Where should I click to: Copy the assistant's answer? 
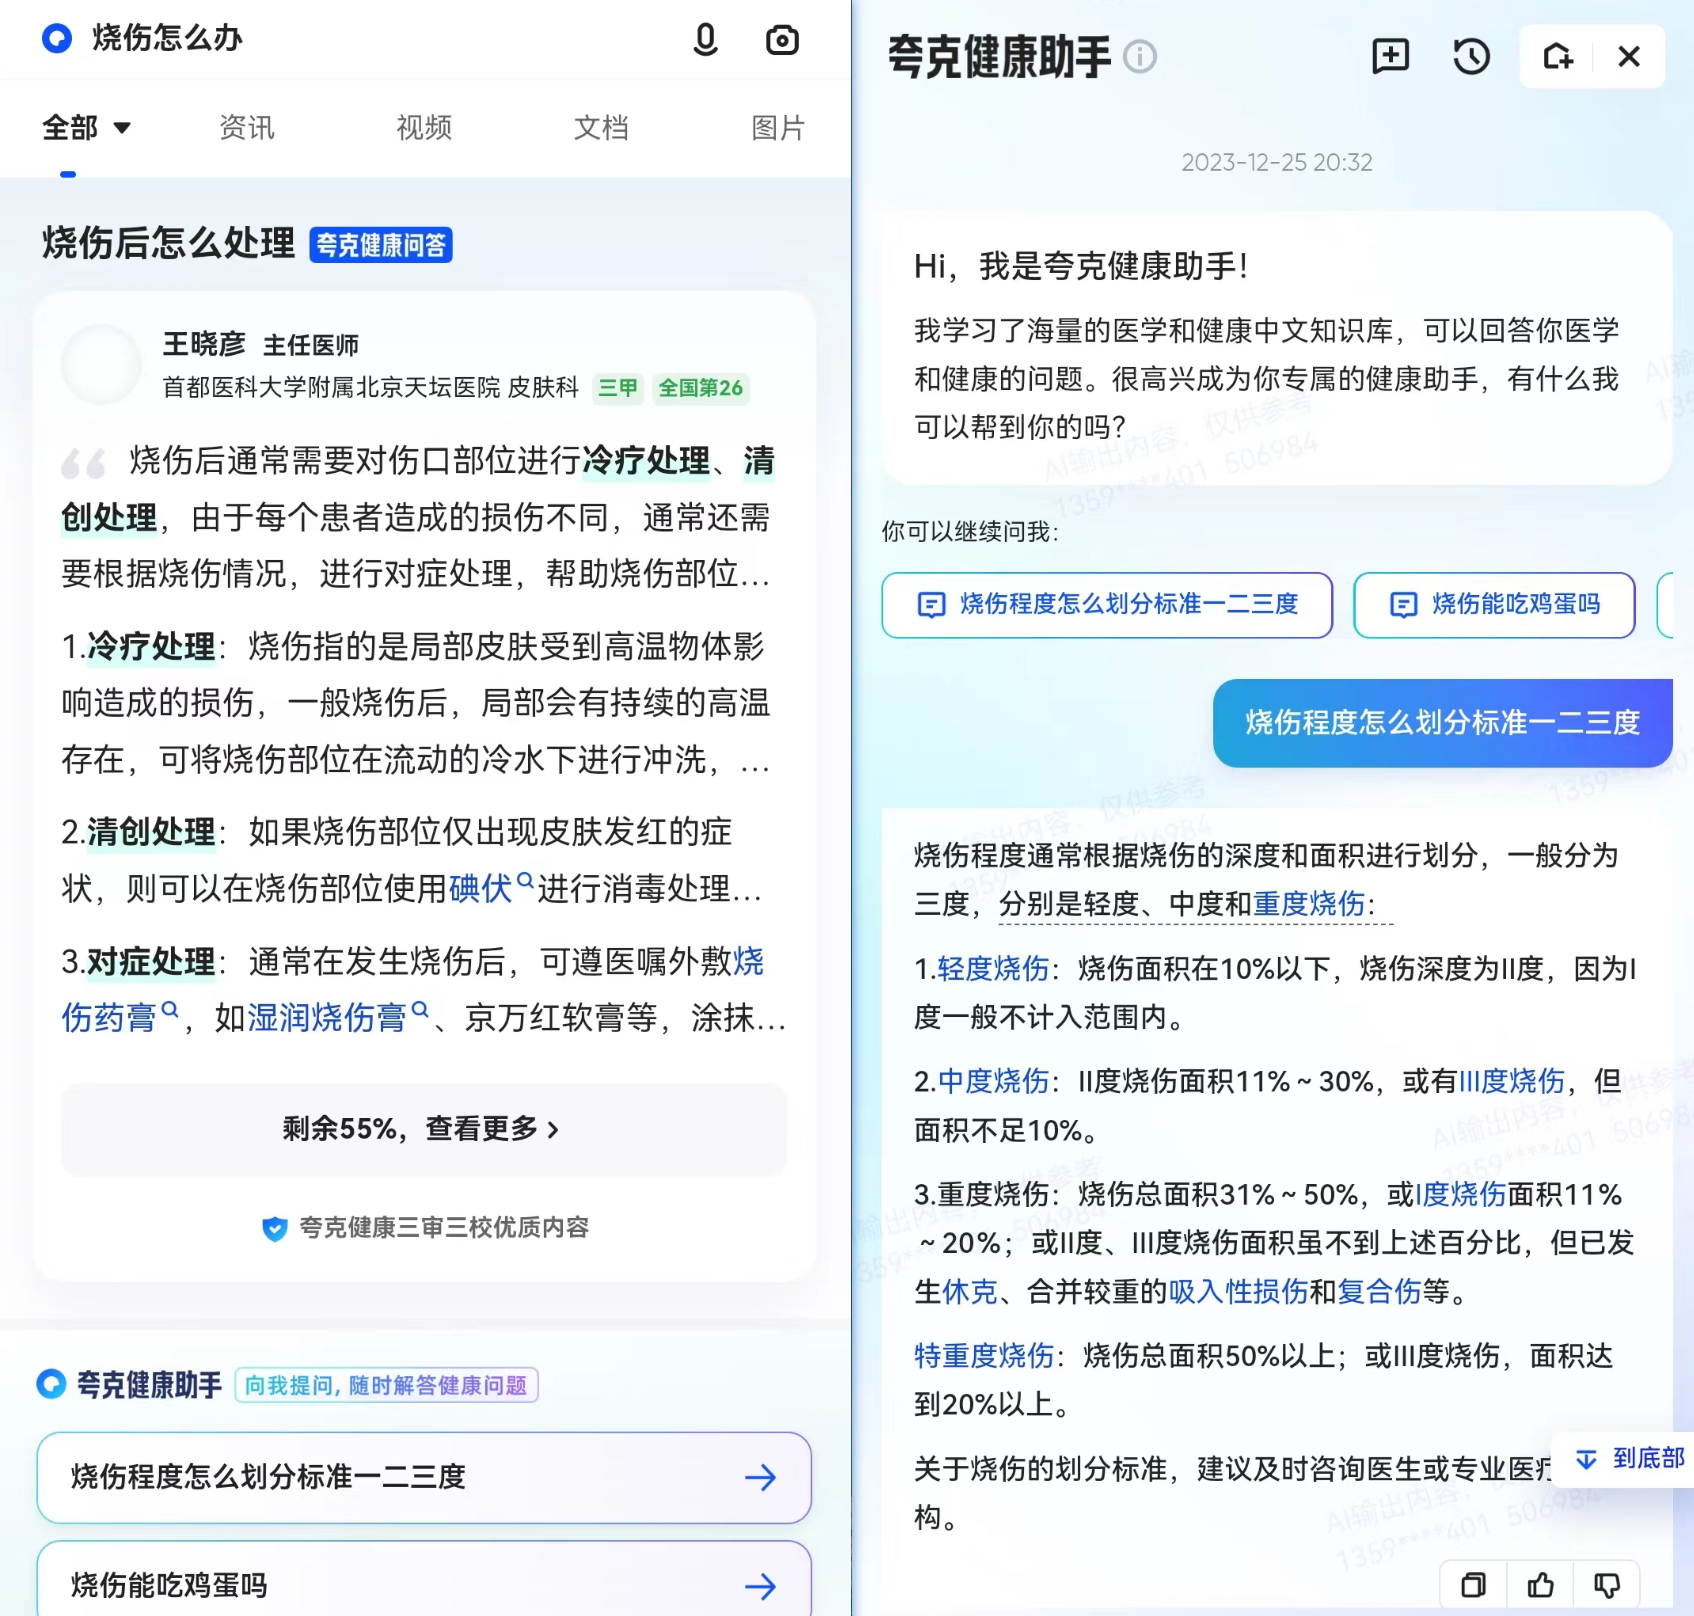point(1473,1585)
